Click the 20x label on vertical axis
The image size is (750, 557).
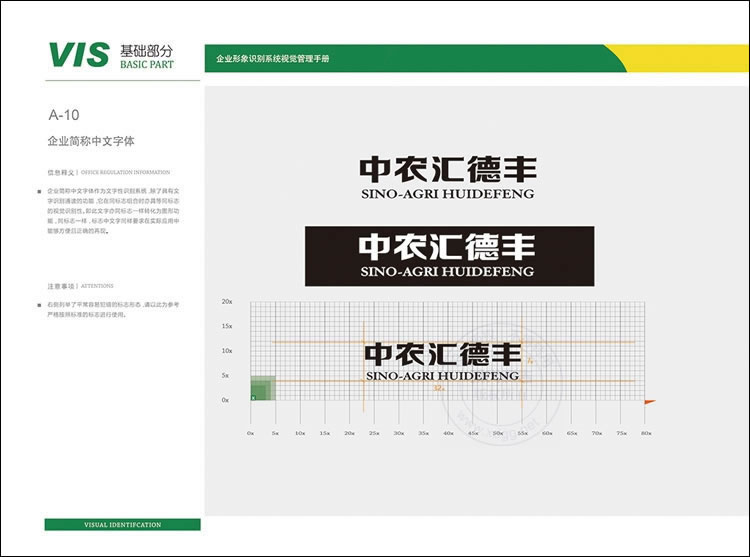tap(227, 301)
